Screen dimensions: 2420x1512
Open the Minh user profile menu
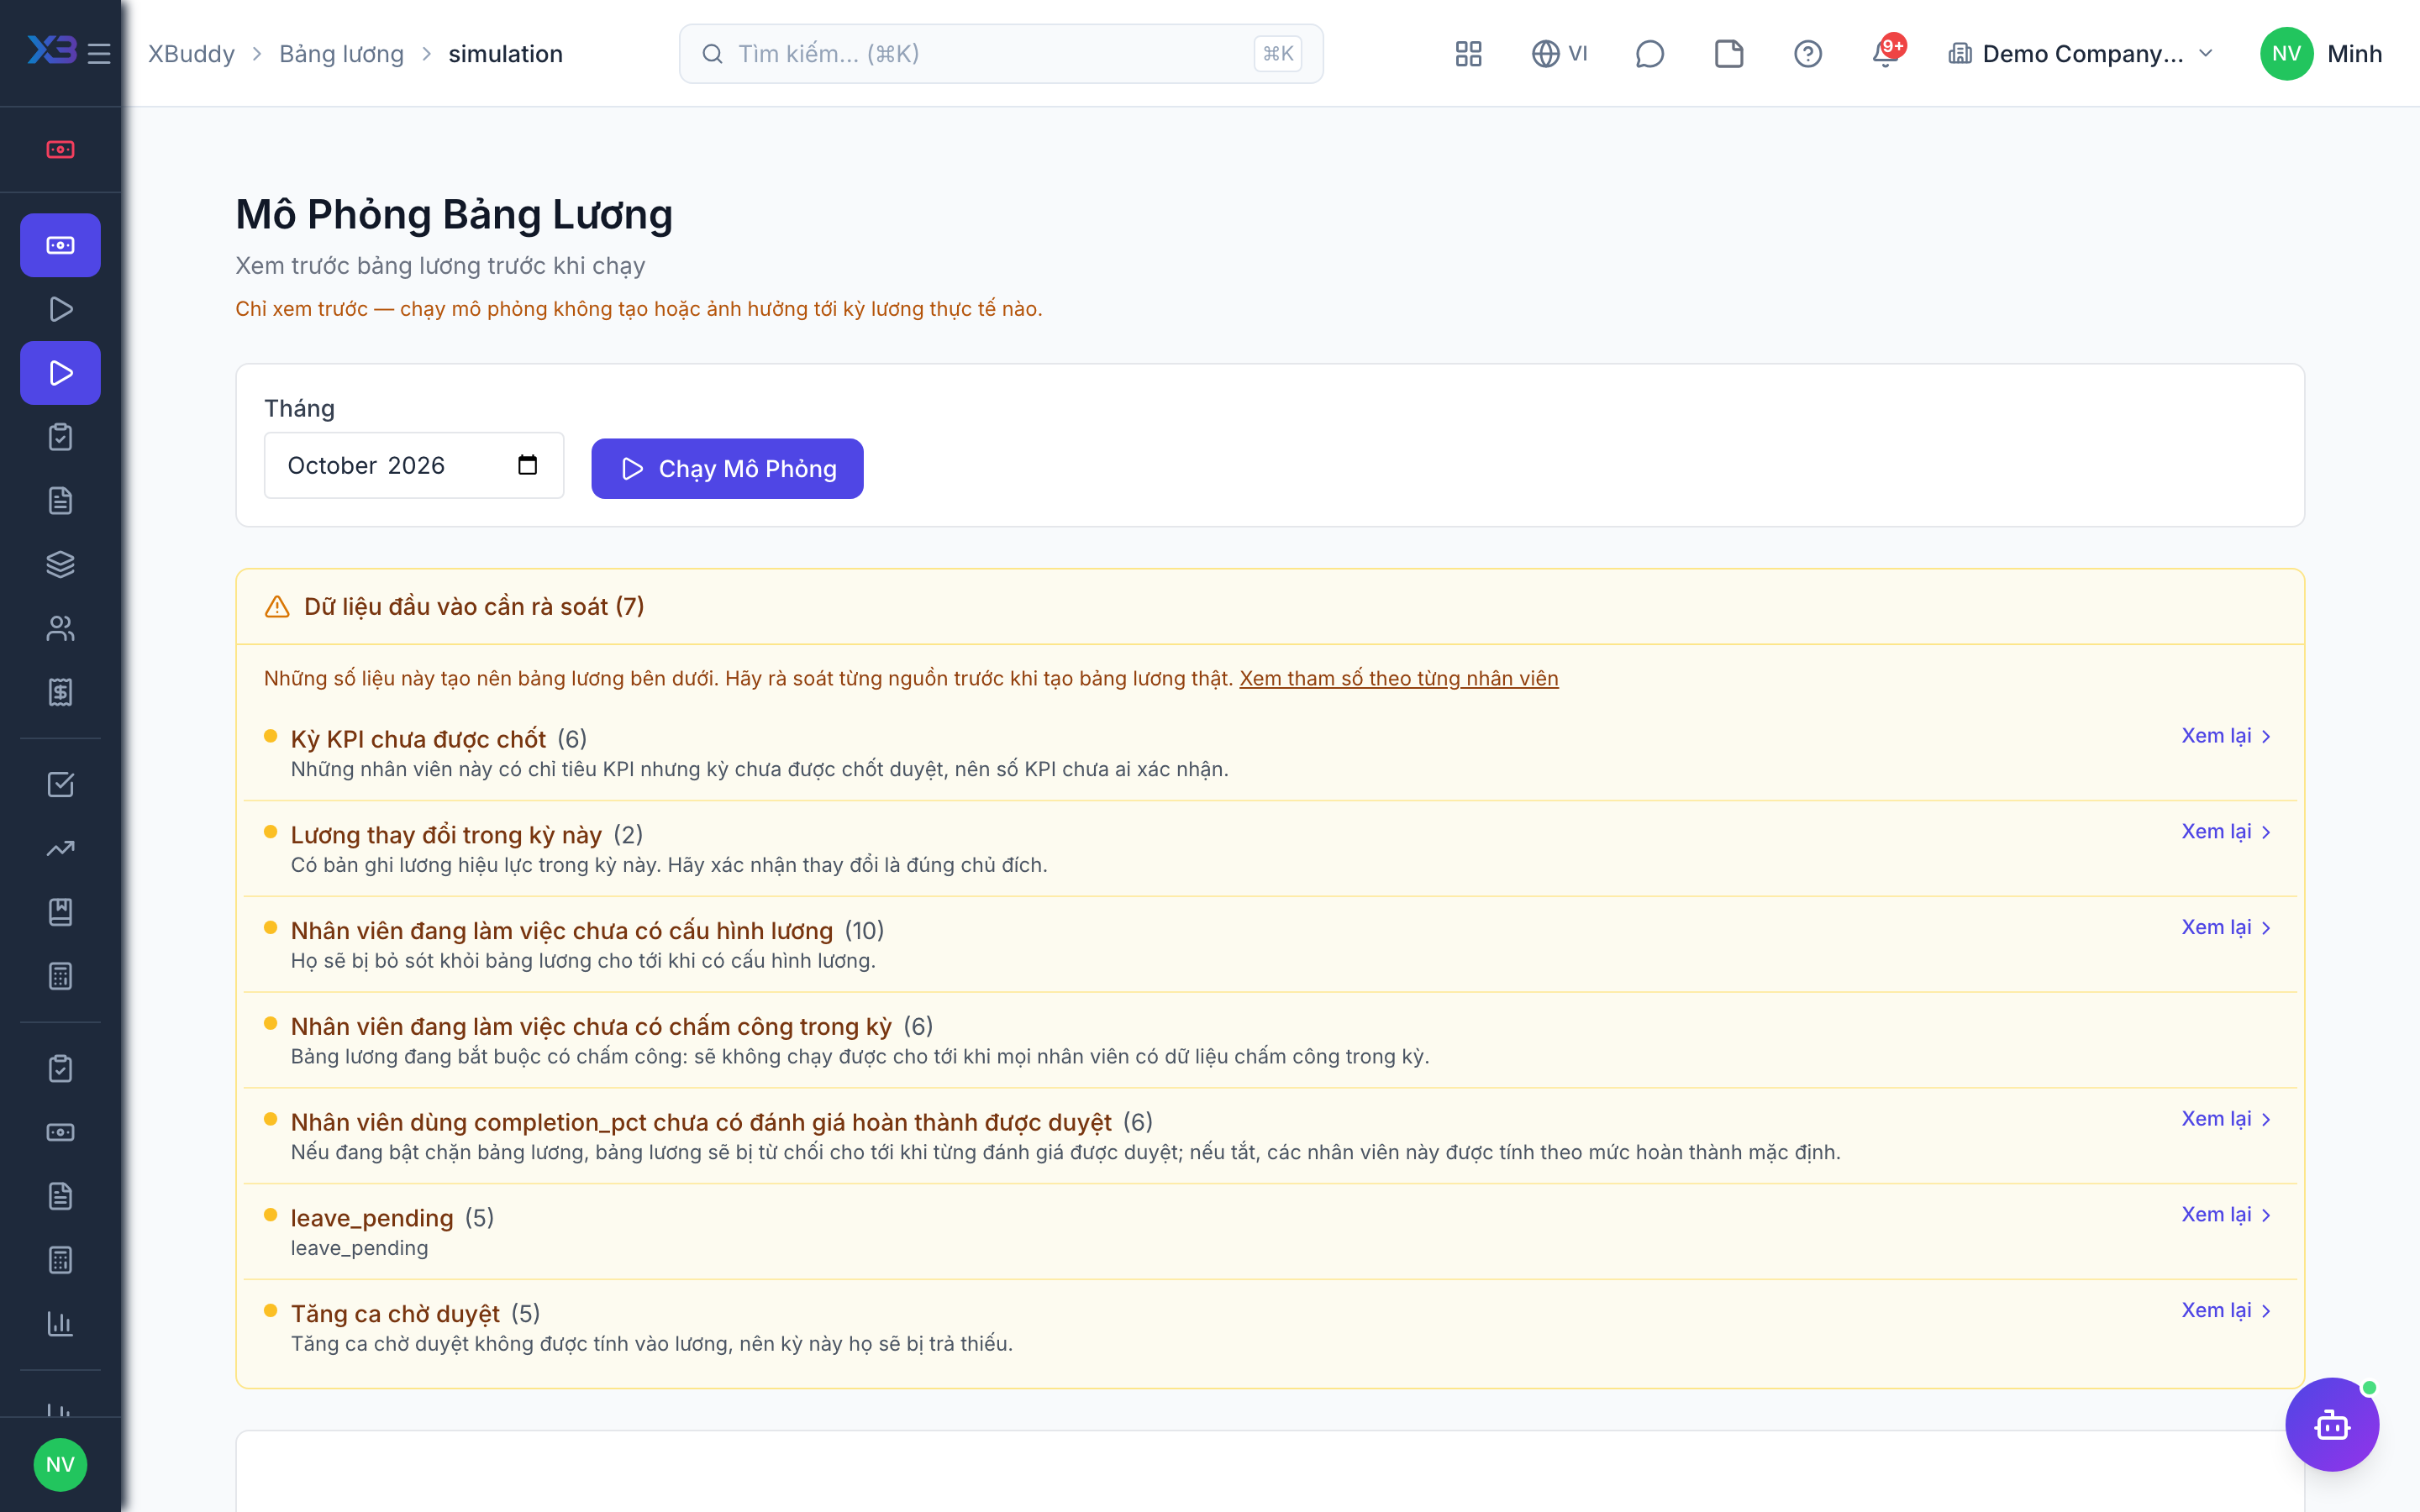pos(2320,53)
